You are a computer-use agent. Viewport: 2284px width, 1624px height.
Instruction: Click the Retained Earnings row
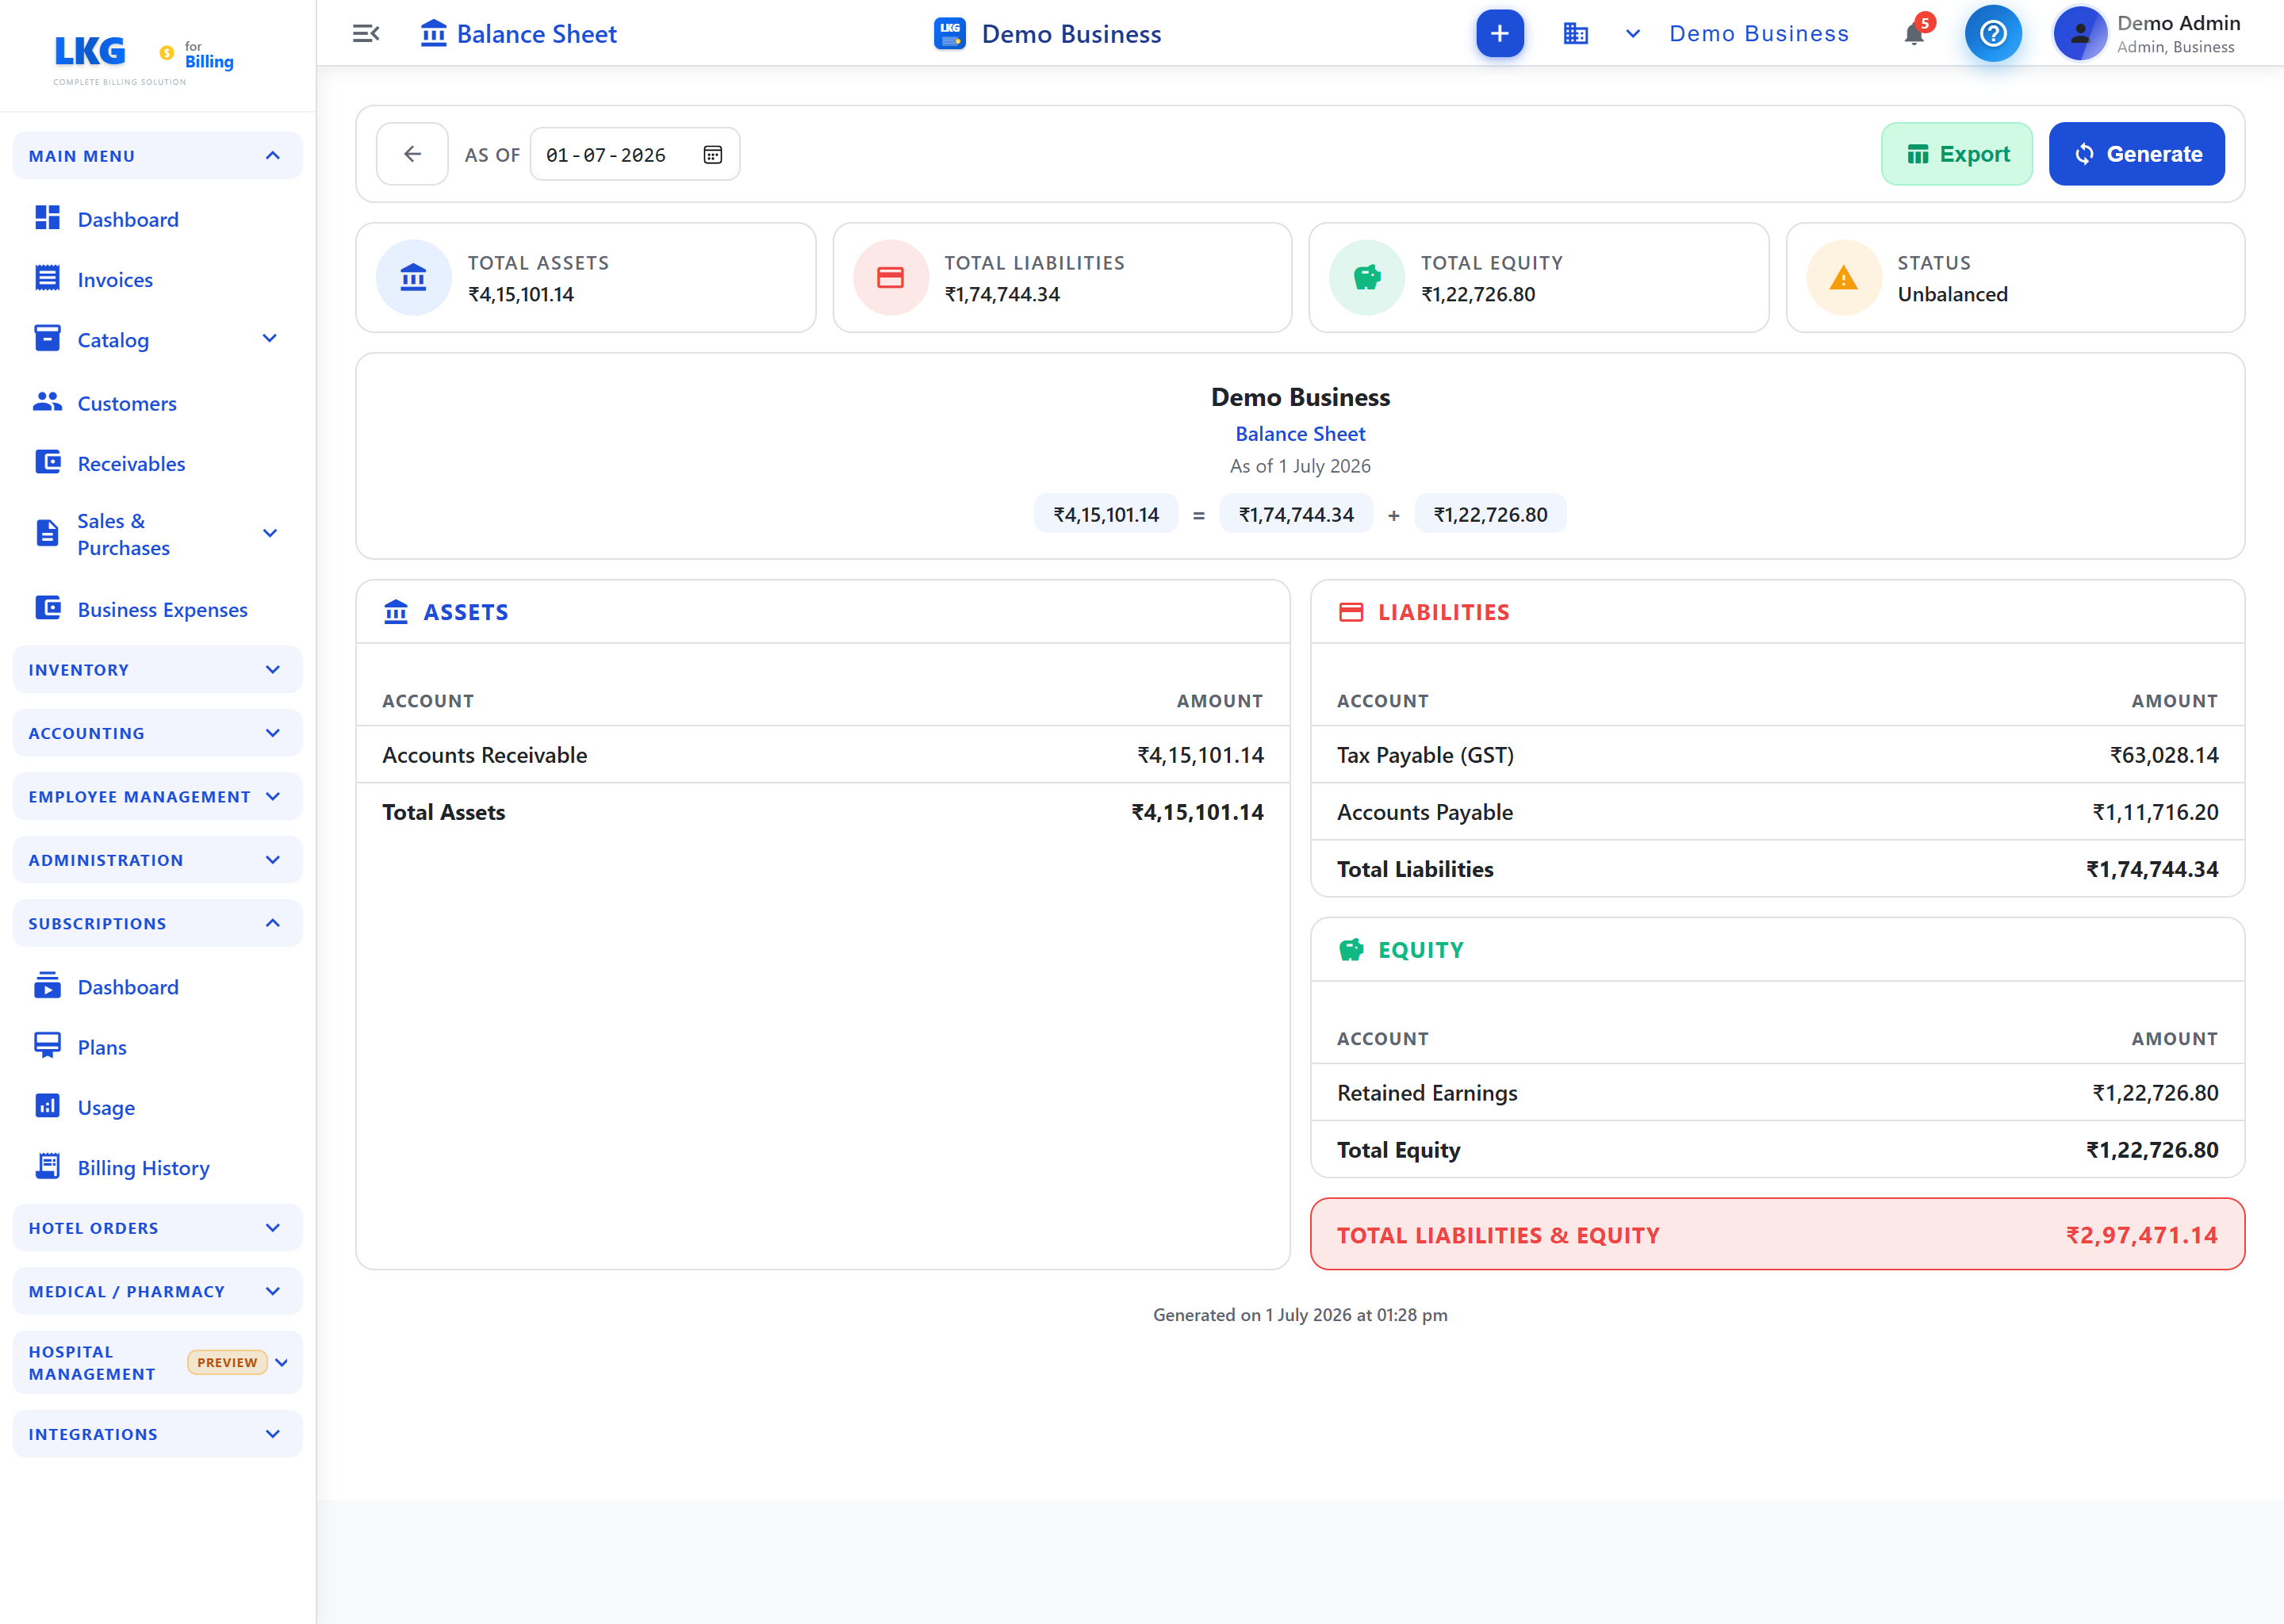pos(1777,1093)
